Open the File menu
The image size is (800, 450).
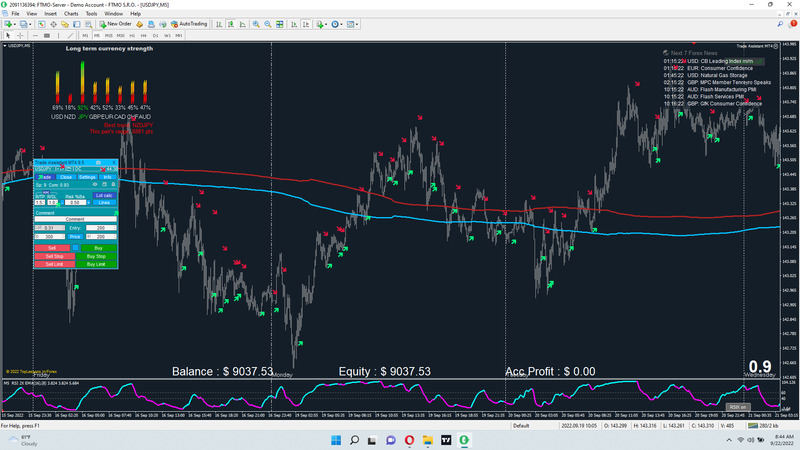(x=15, y=14)
